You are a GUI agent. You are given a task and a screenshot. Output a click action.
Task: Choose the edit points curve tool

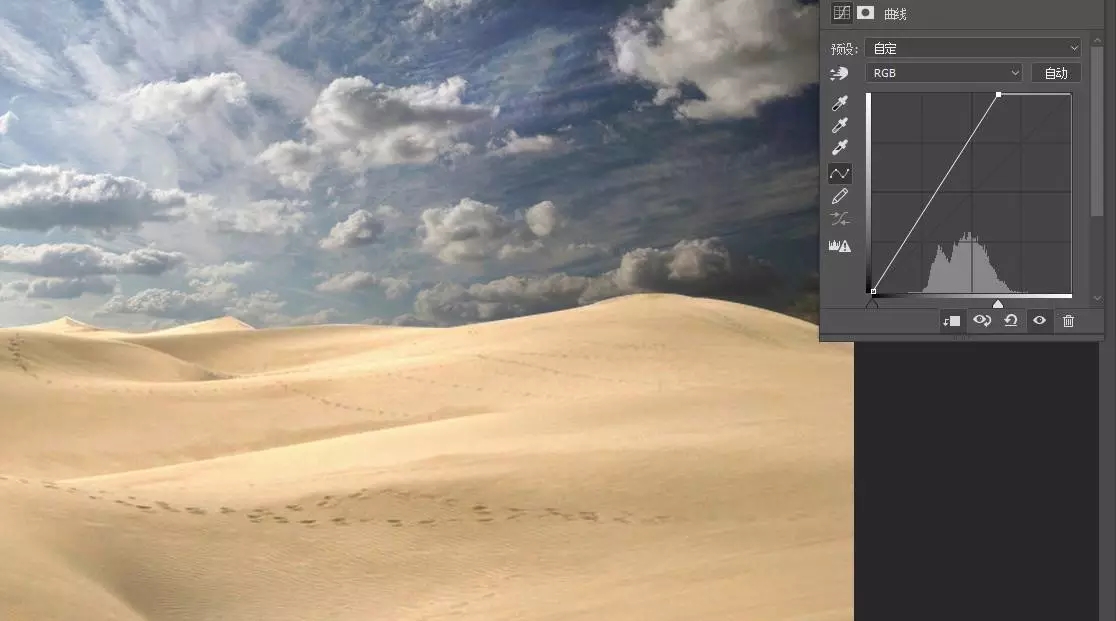click(x=840, y=173)
